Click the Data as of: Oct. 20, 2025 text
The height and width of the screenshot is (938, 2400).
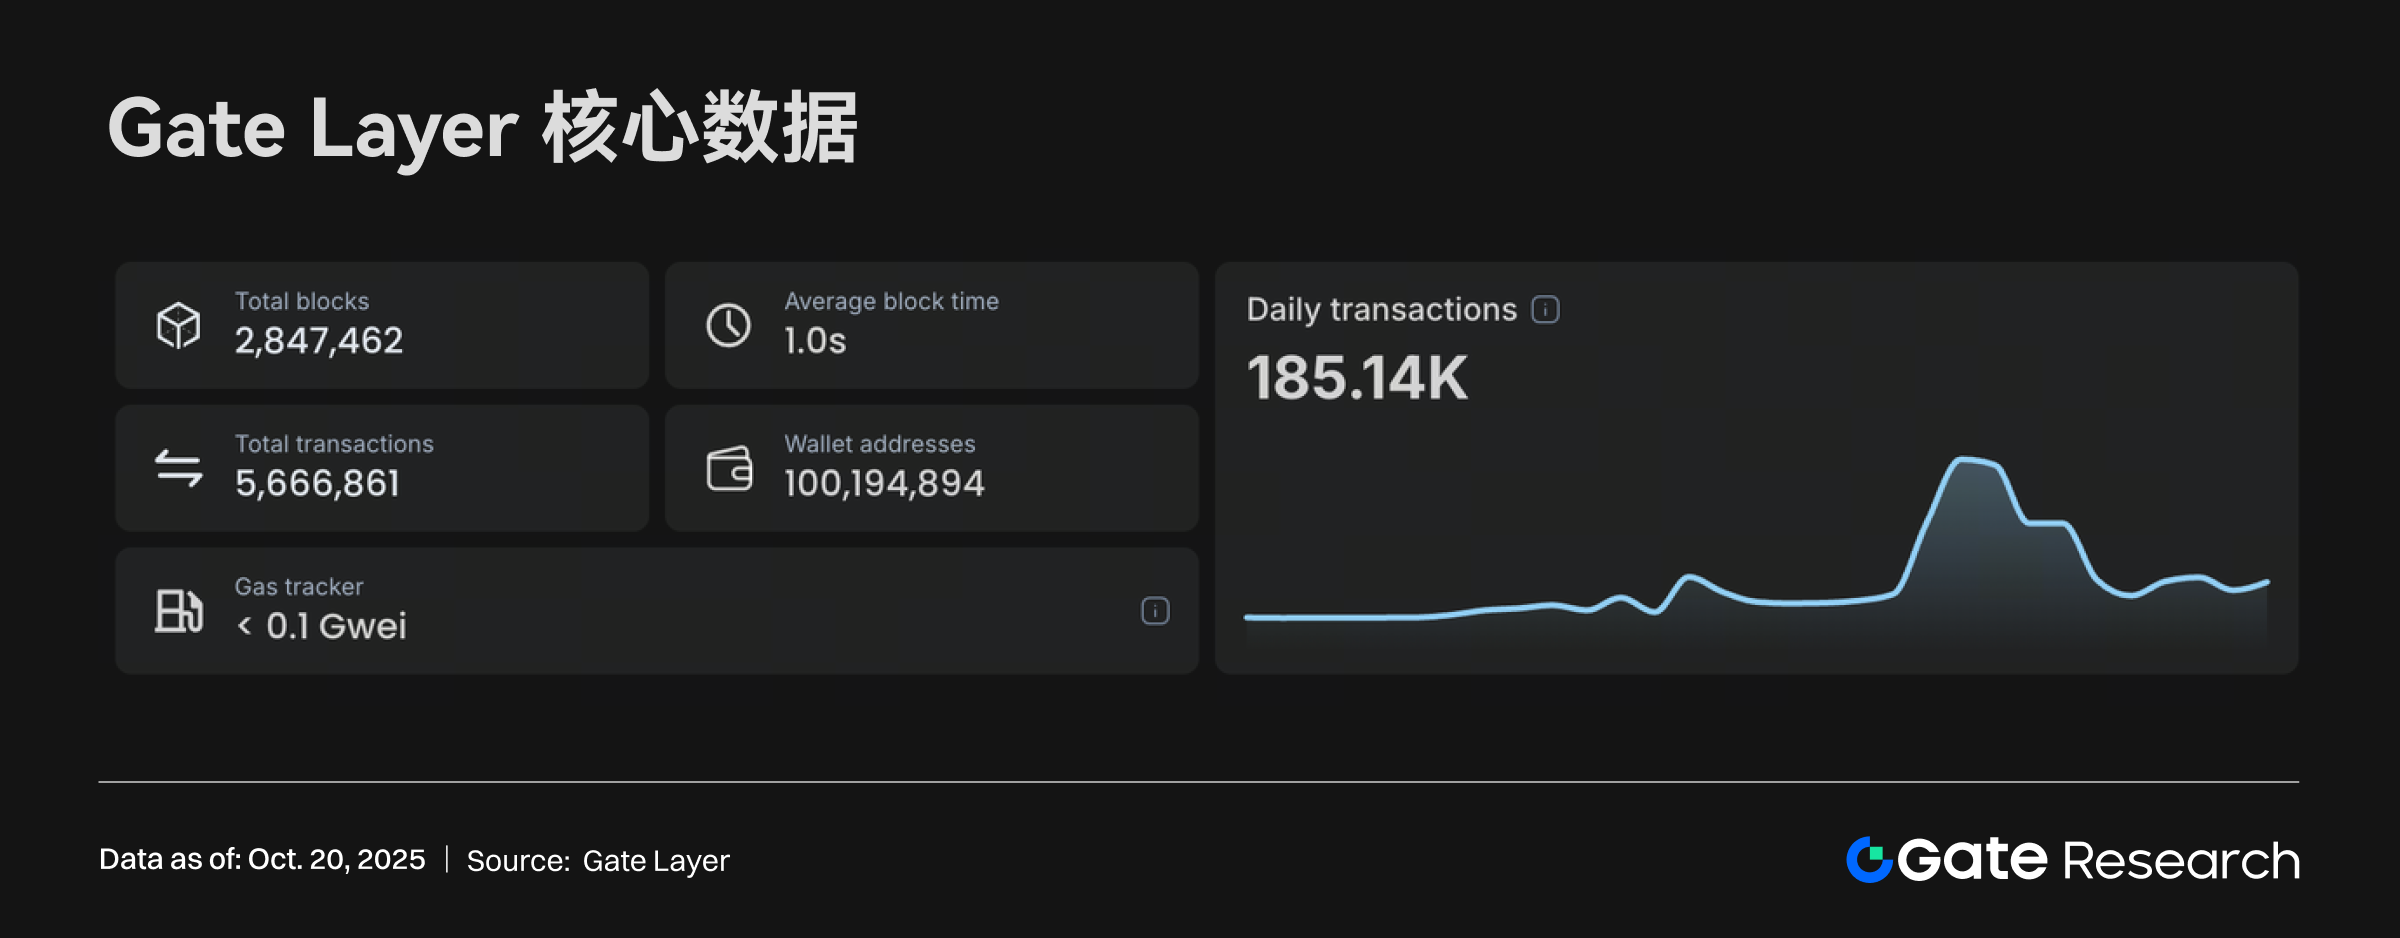tap(262, 859)
